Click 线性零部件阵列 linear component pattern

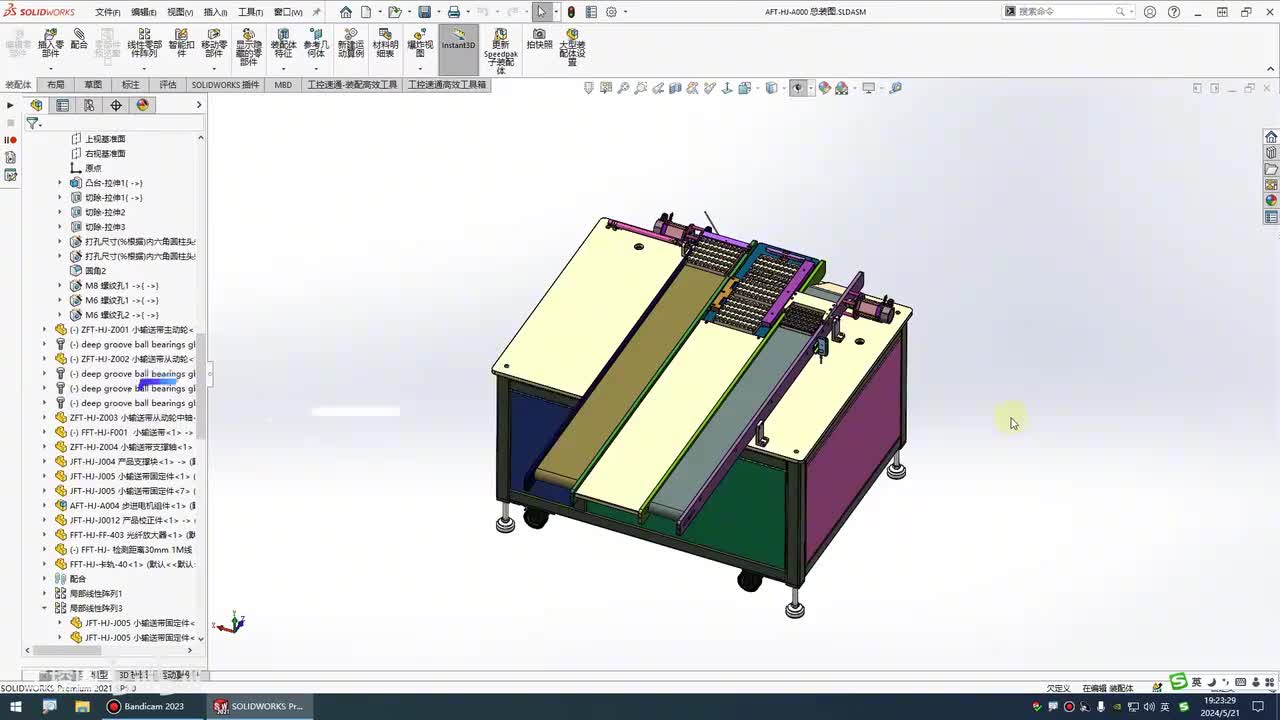[144, 44]
